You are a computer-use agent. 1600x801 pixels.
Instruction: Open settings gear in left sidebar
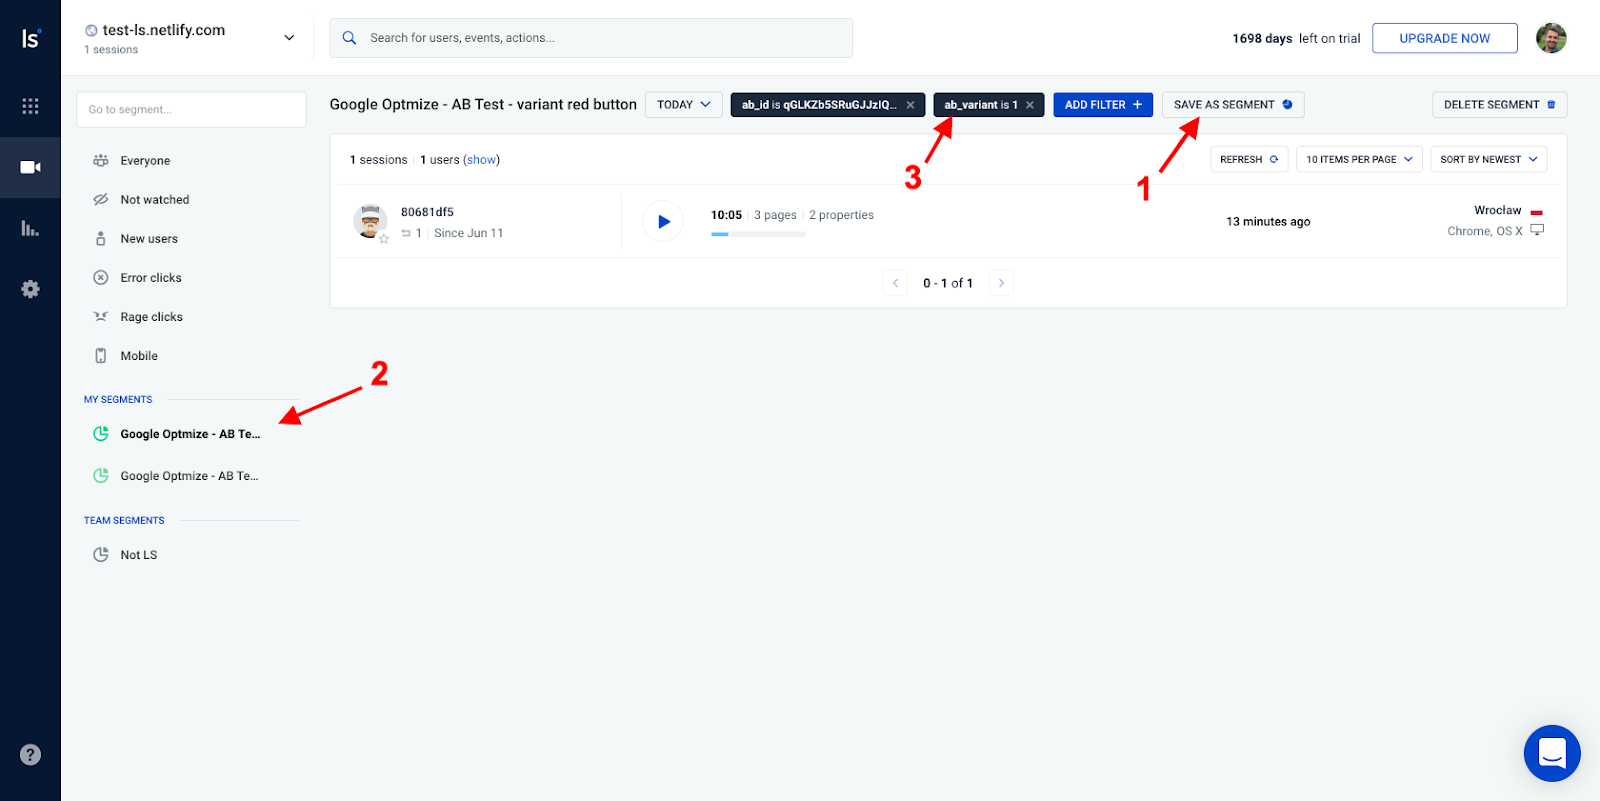(30, 289)
